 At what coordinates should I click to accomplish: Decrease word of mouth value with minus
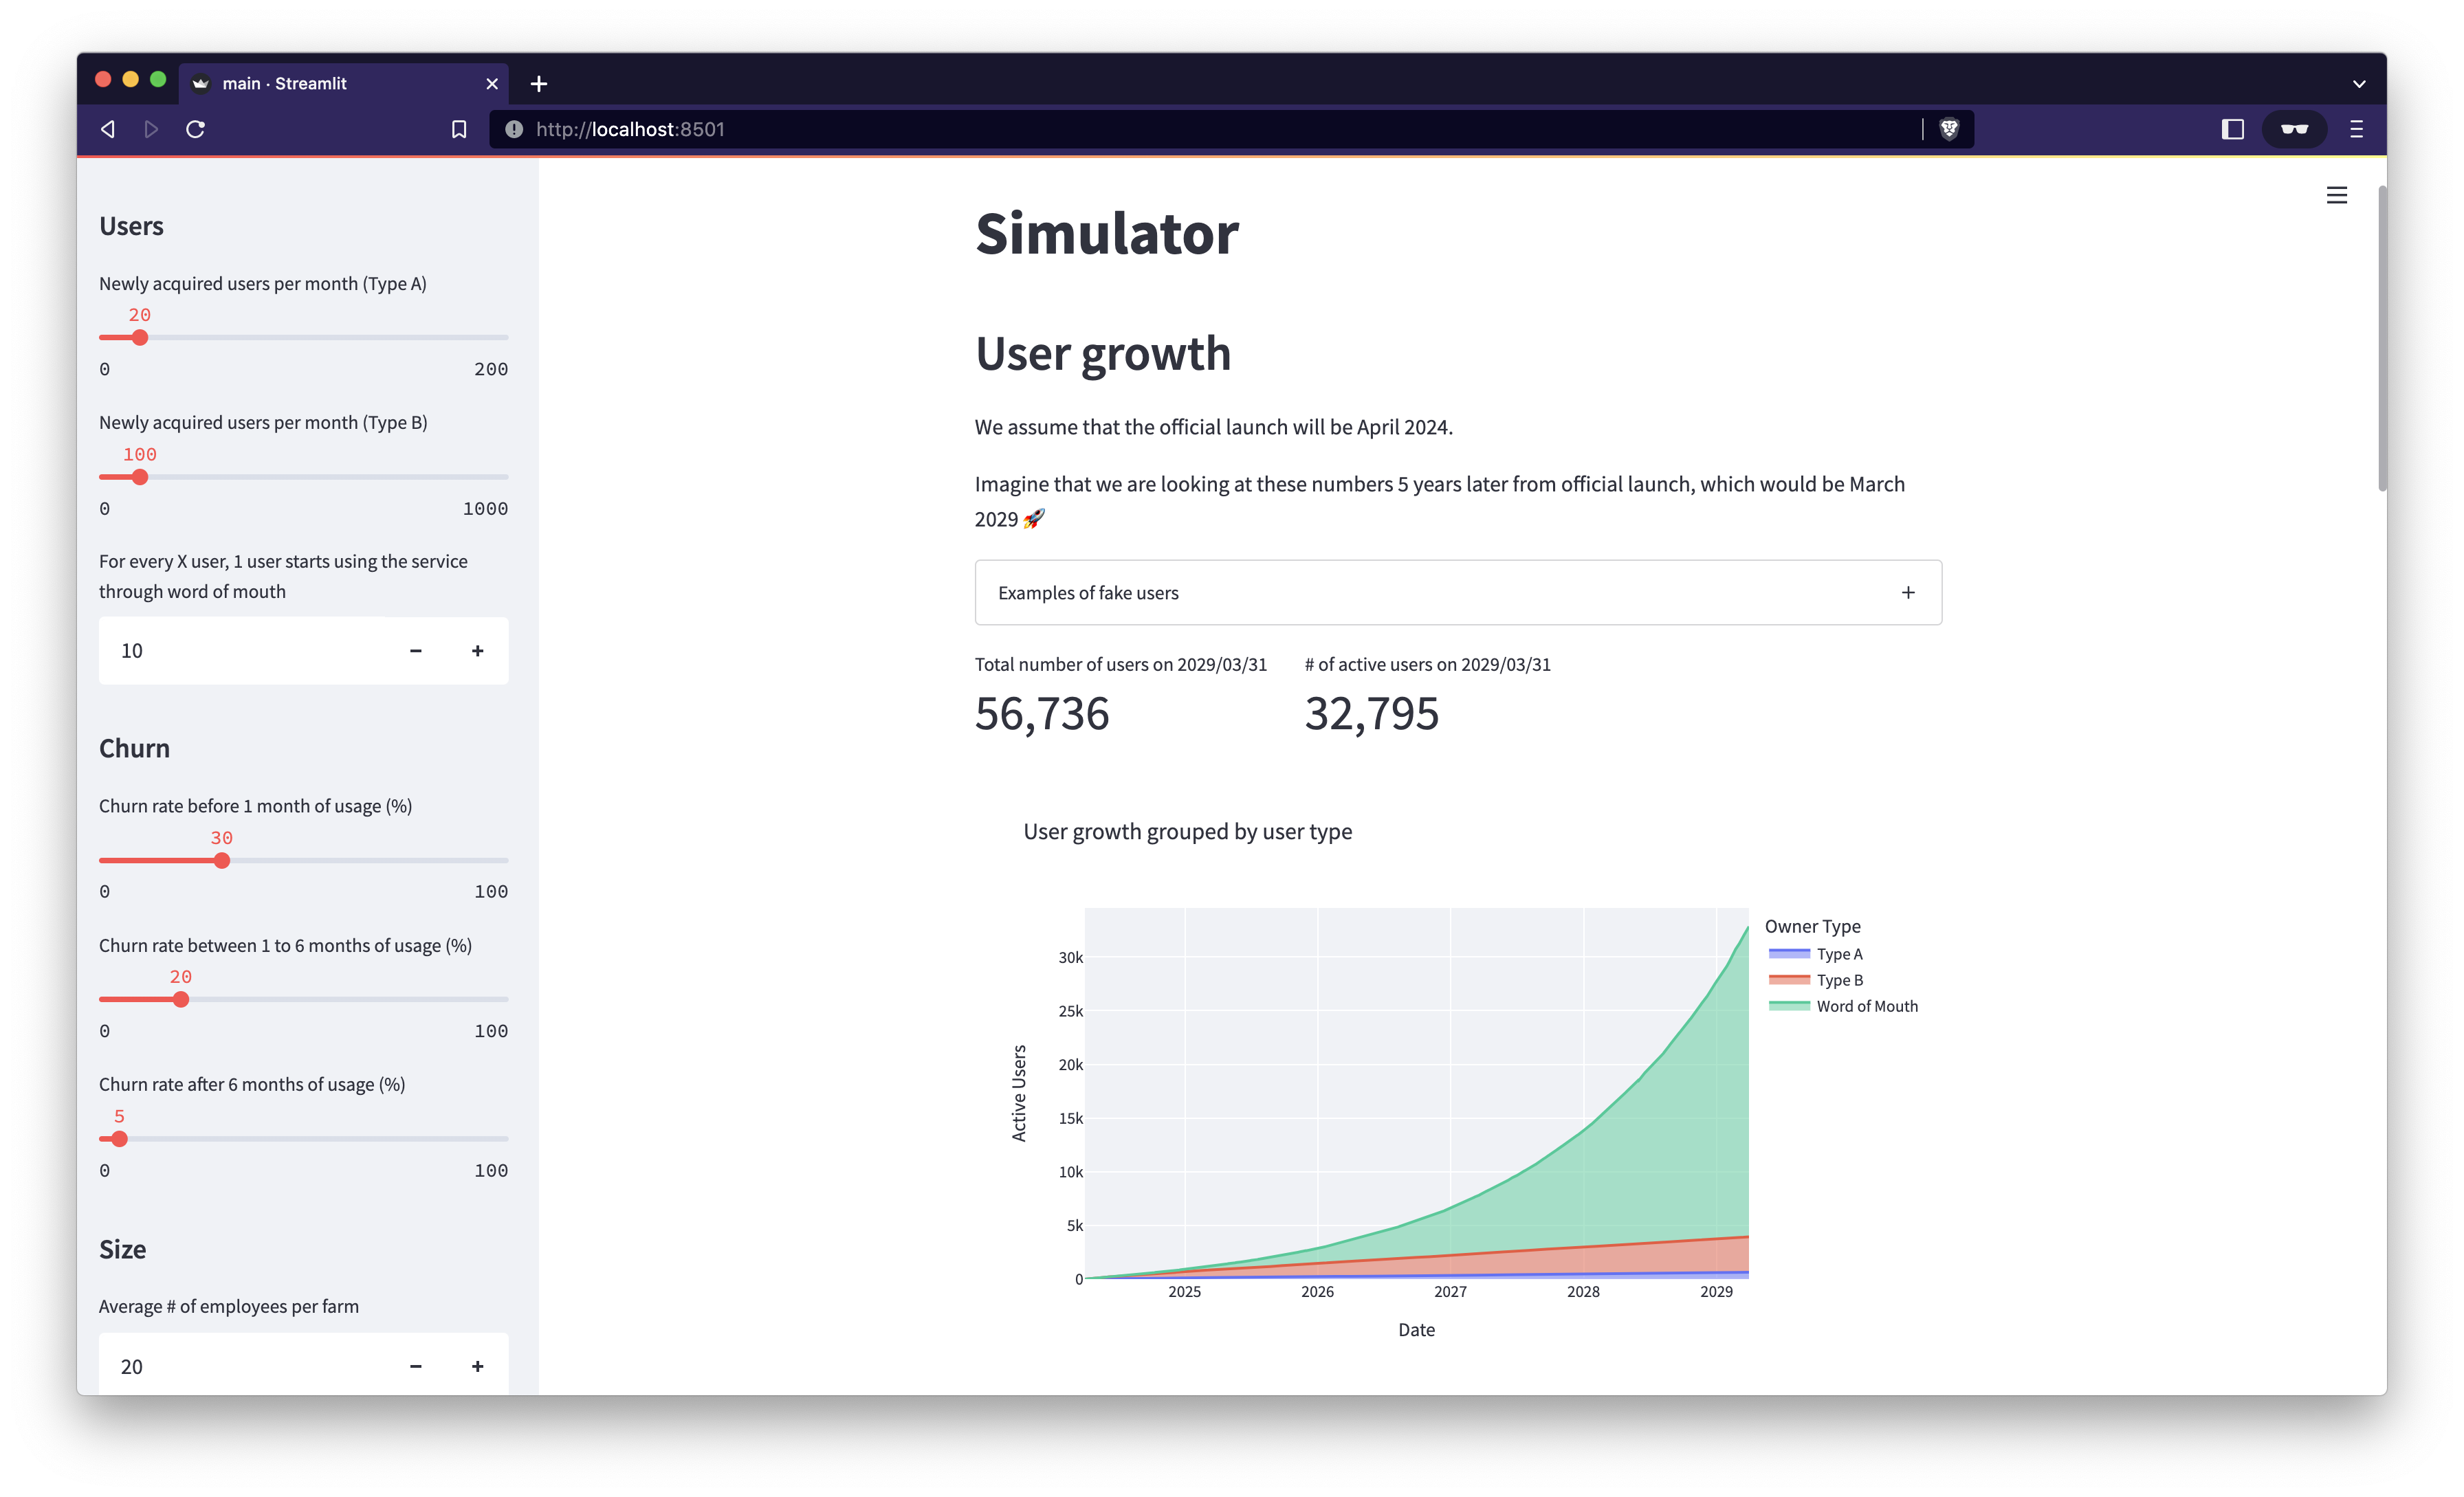[x=416, y=651]
